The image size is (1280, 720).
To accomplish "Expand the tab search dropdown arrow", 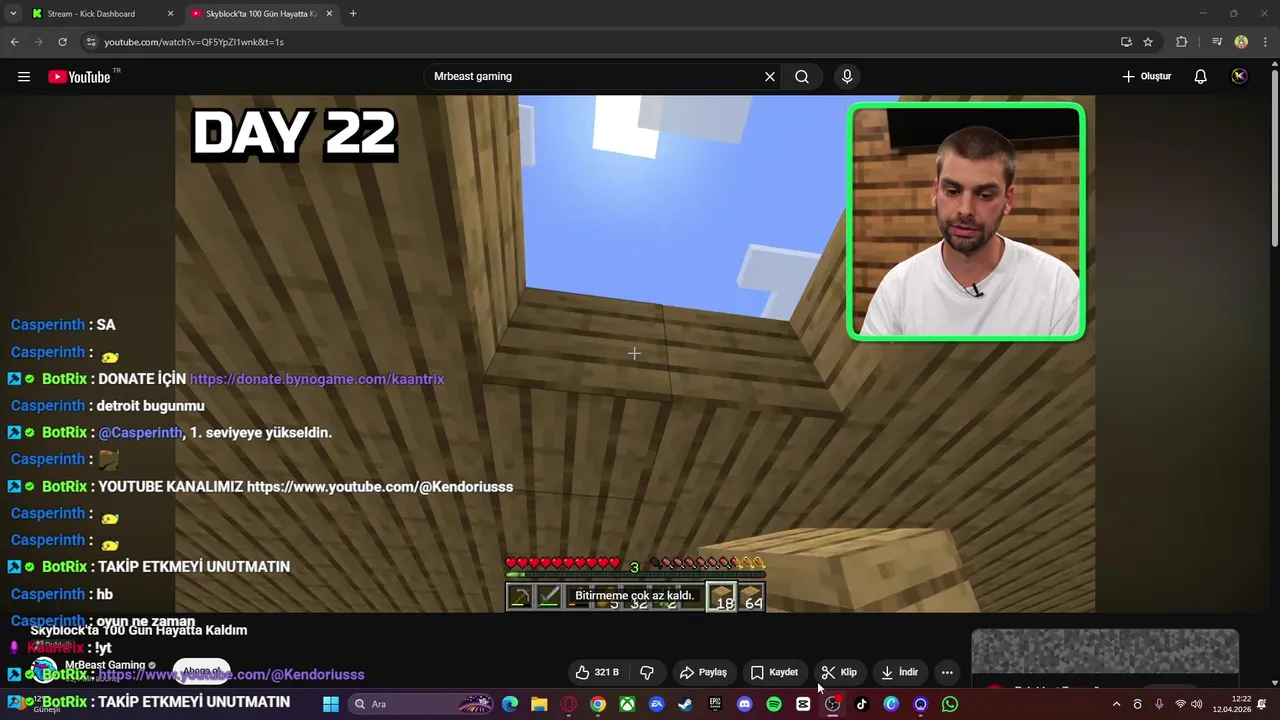I will [x=13, y=14].
